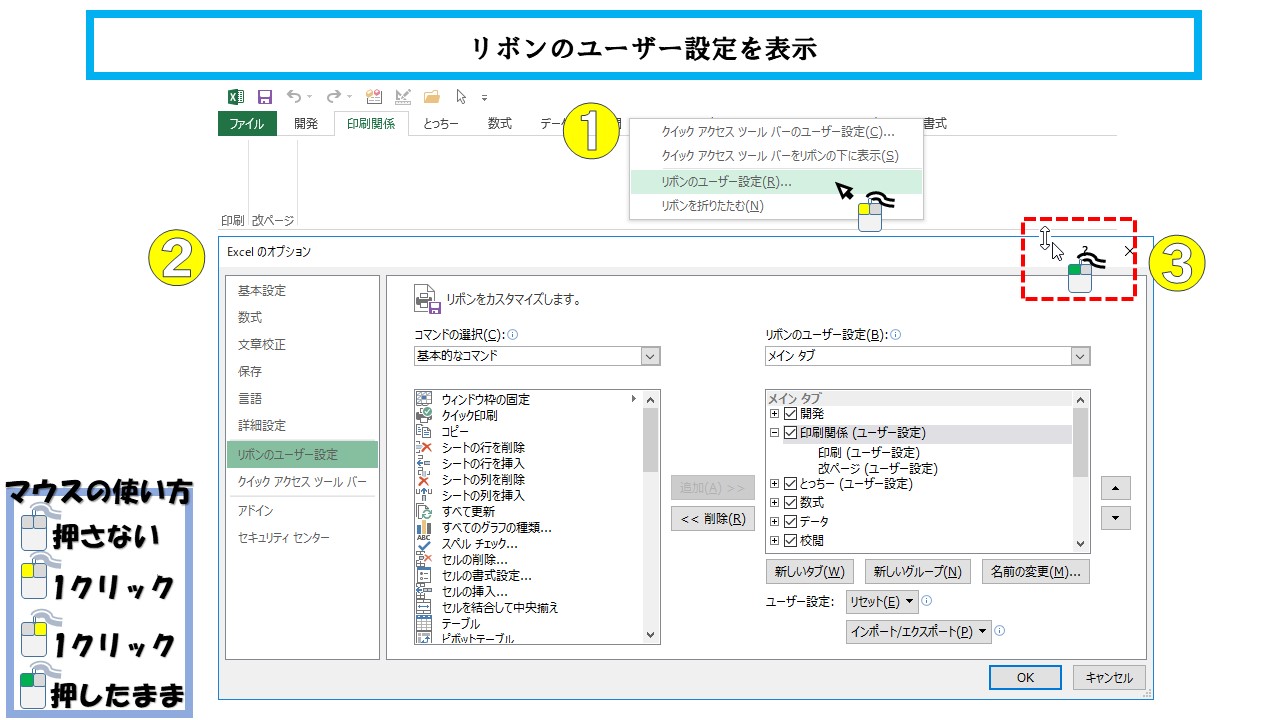Click the スペル チェック ABC icon
The image size is (1280, 720).
[423, 543]
